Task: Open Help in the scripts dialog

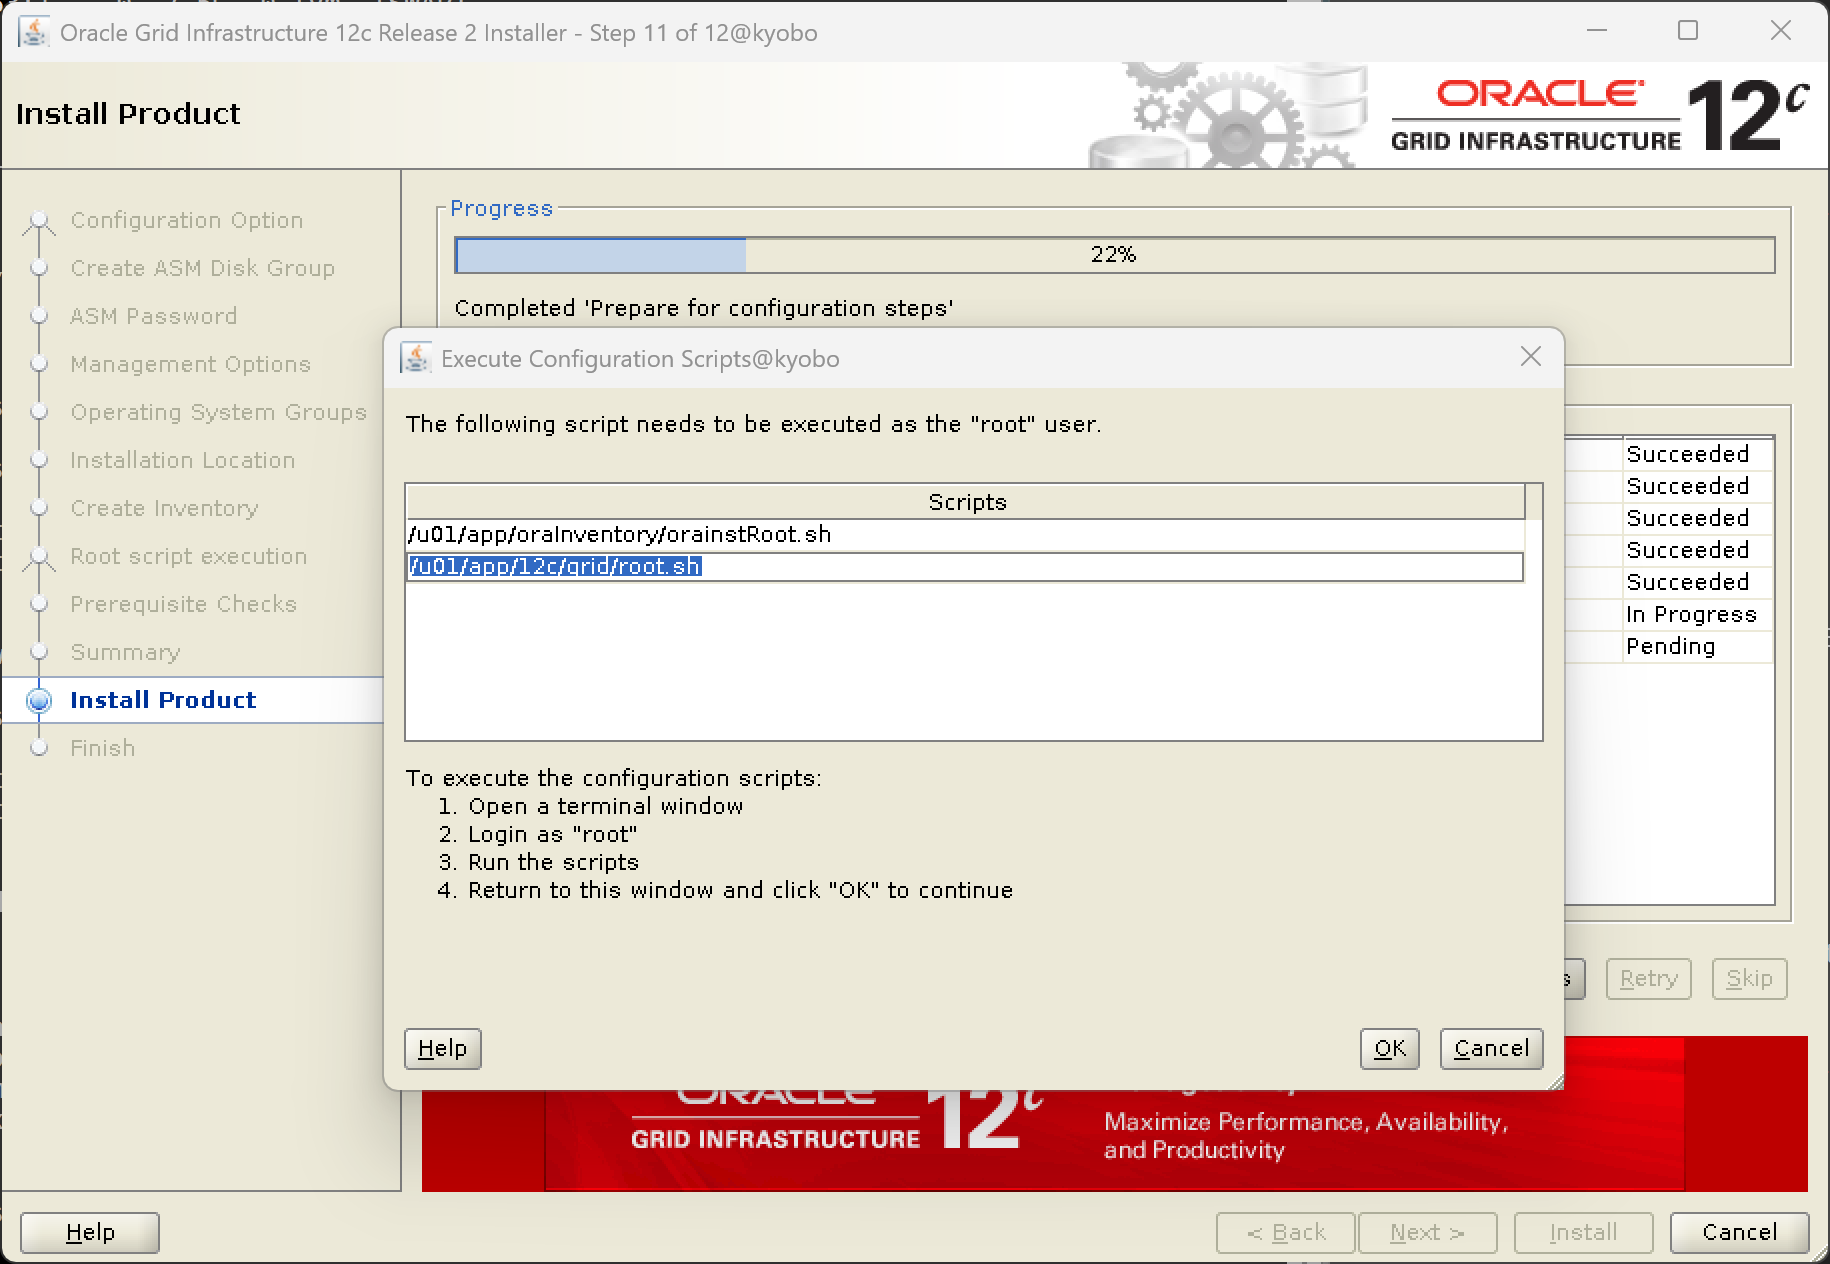Action: (x=442, y=1048)
